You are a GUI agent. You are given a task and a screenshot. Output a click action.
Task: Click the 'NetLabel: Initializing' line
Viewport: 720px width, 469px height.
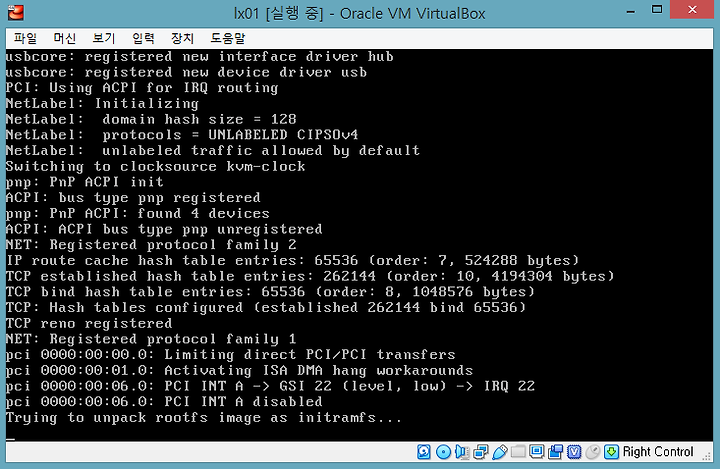click(102, 103)
